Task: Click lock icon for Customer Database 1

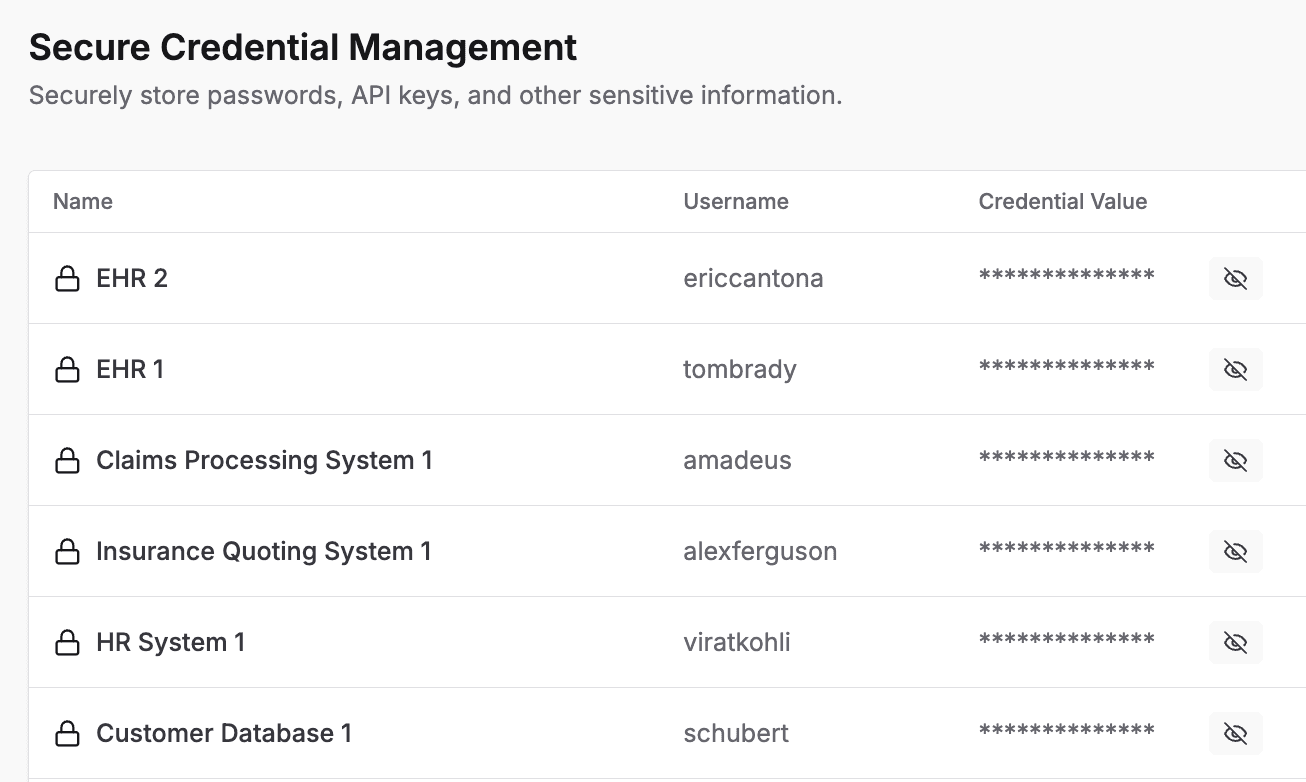Action: click(x=67, y=734)
